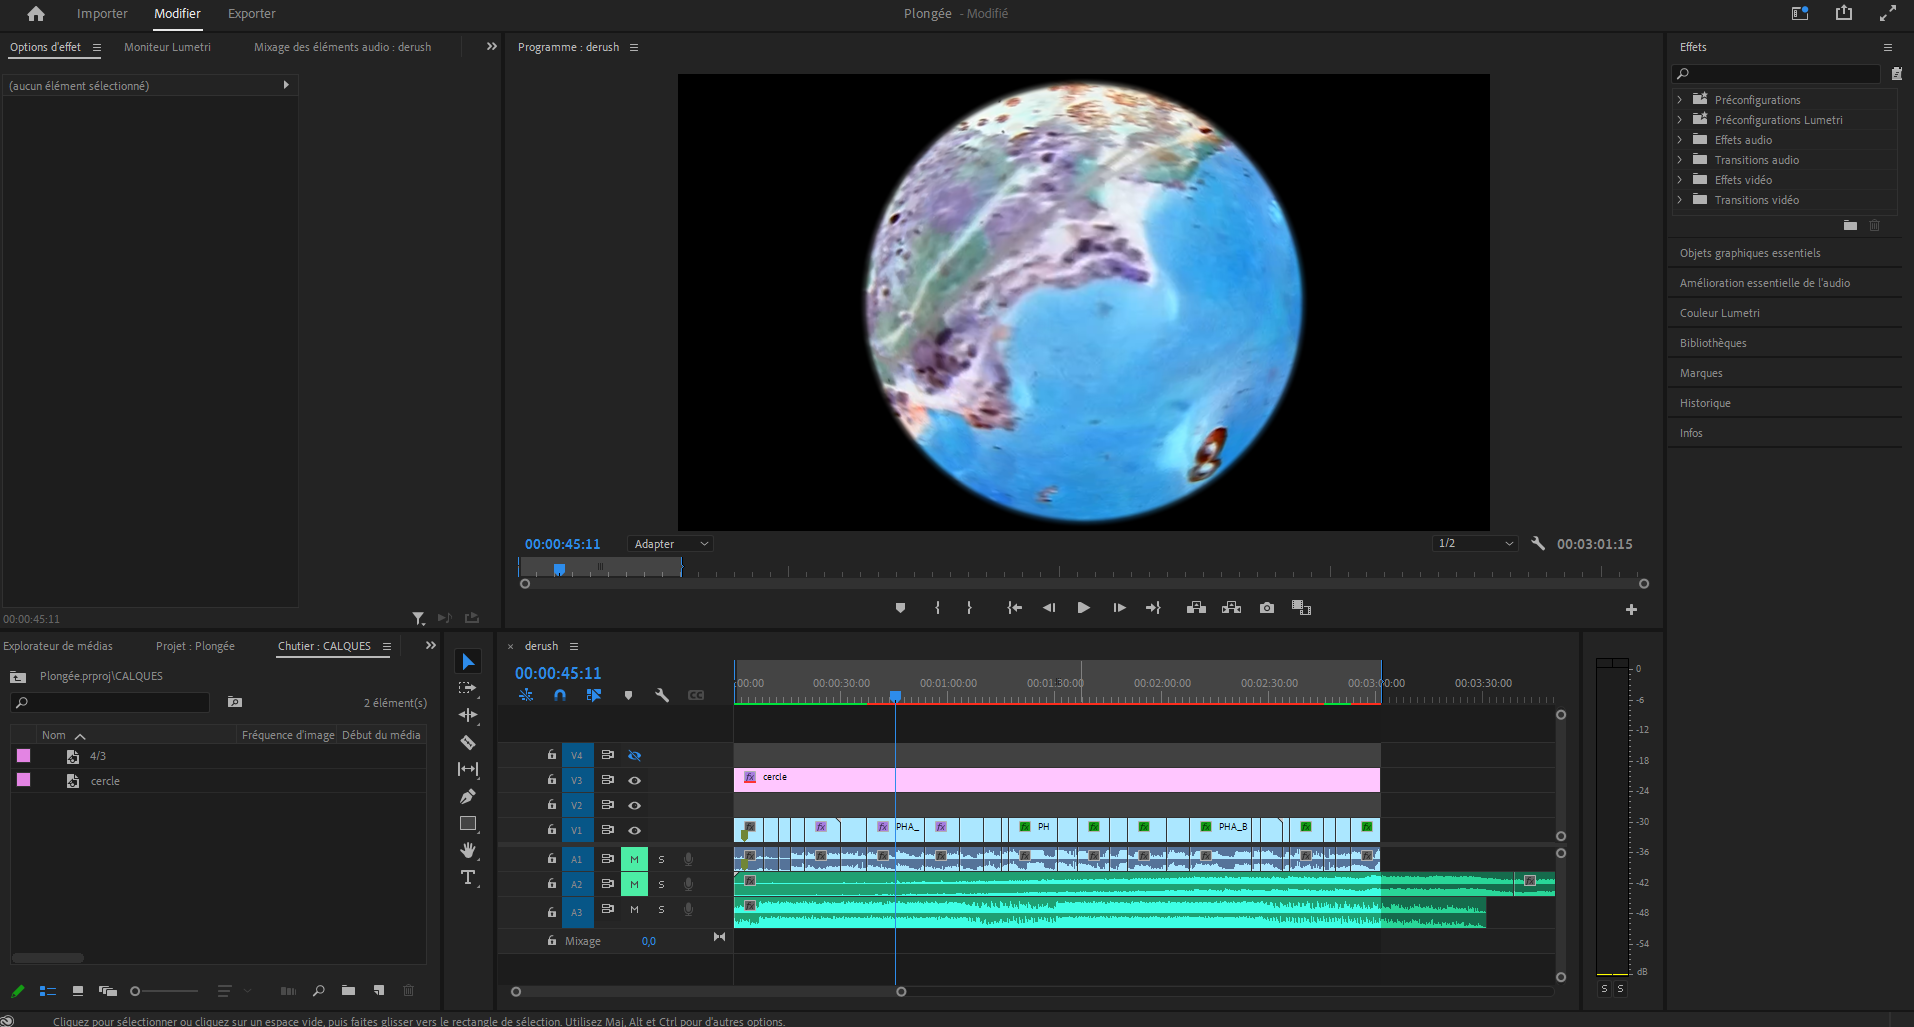1914x1027 pixels.
Task: Choose the Hand tool
Action: [467, 850]
